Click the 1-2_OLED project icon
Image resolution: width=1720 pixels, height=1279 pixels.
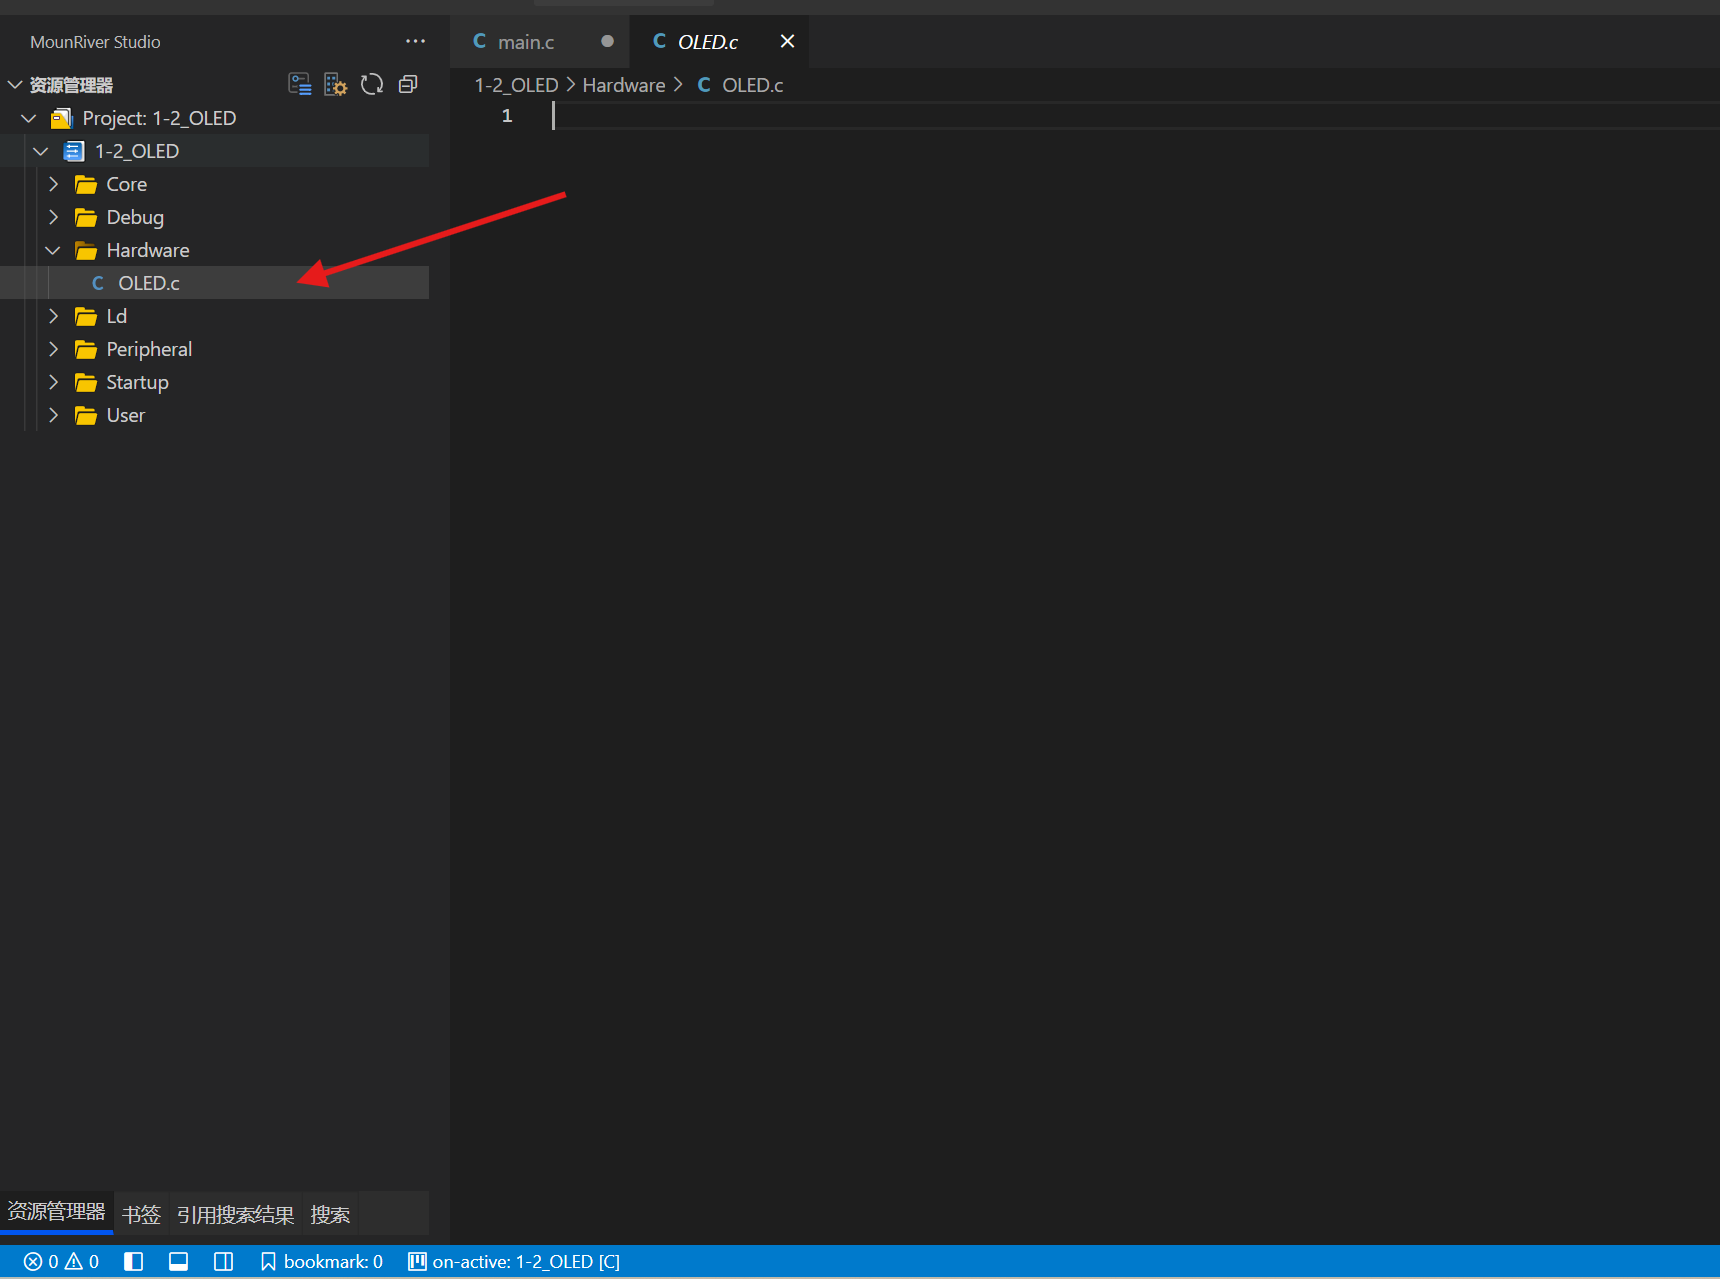tap(74, 151)
